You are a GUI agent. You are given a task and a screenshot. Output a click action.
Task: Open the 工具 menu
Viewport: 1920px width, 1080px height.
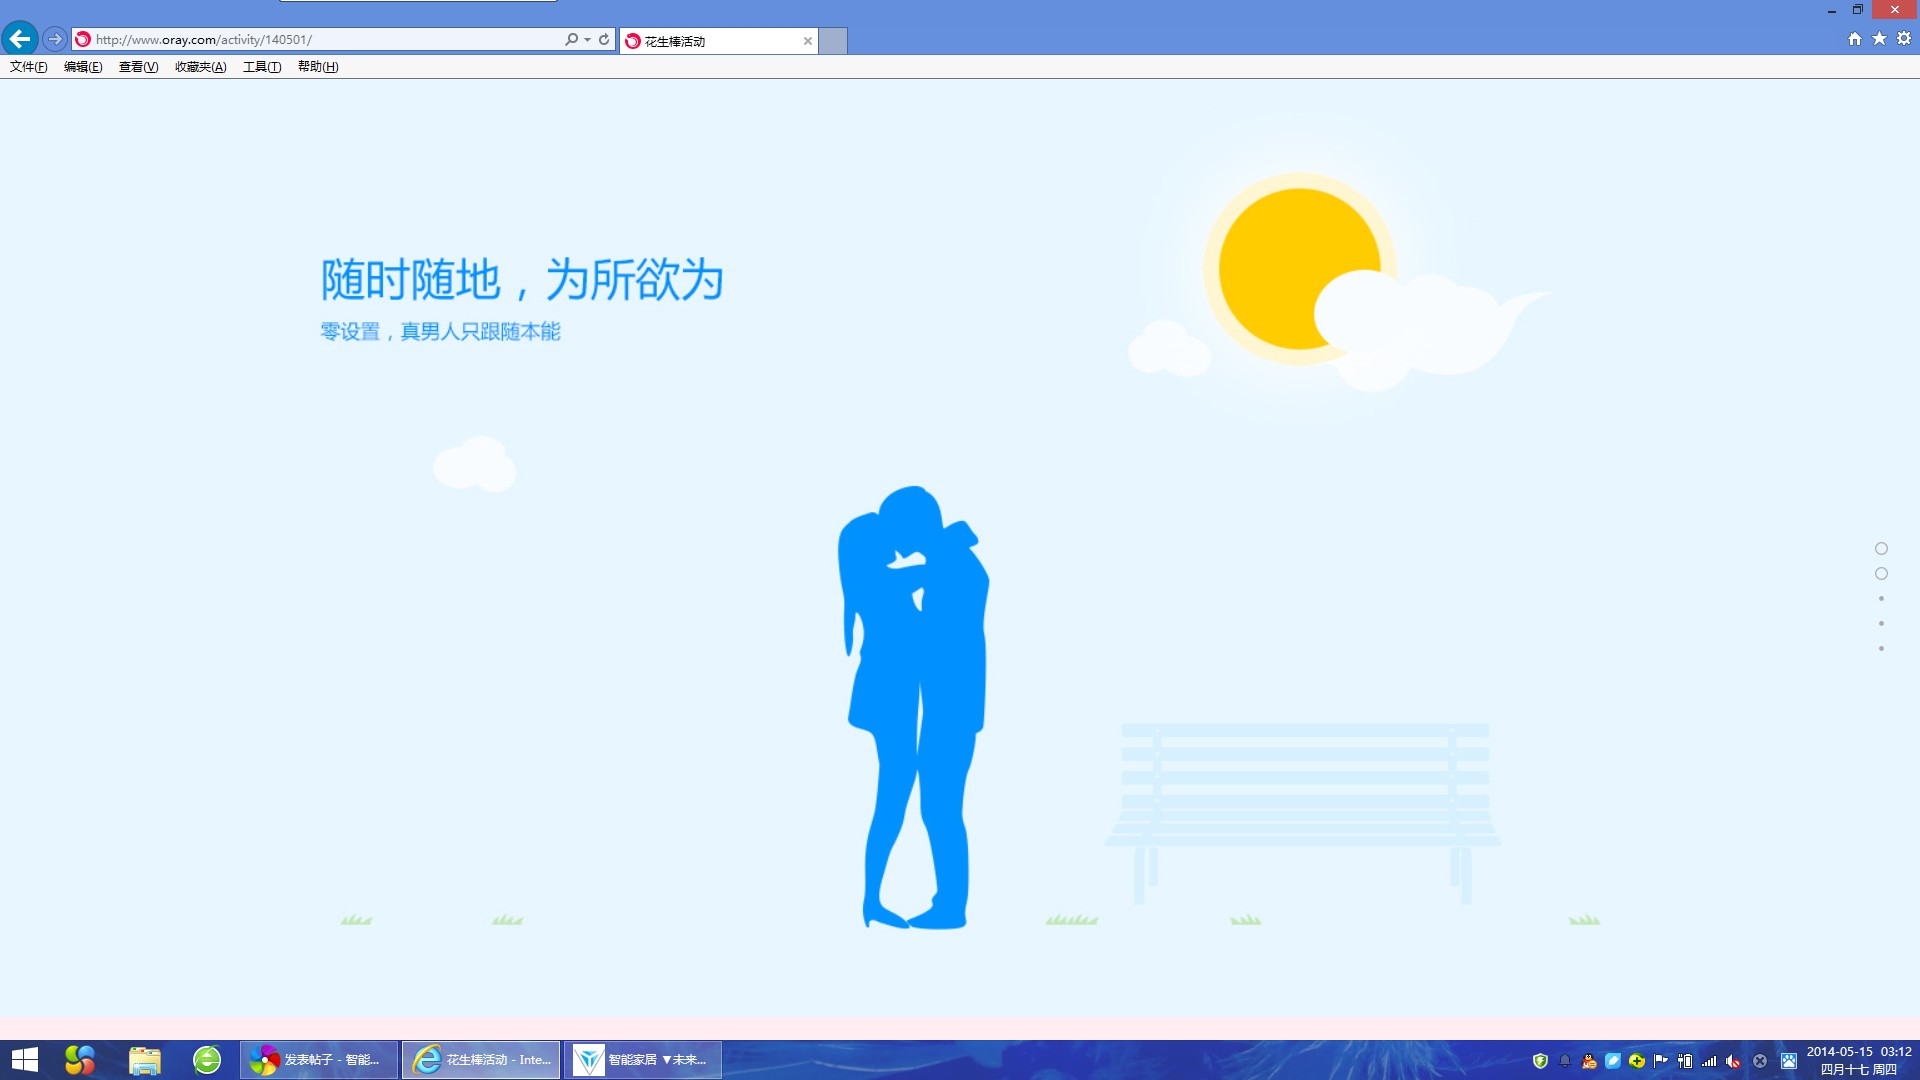[260, 67]
